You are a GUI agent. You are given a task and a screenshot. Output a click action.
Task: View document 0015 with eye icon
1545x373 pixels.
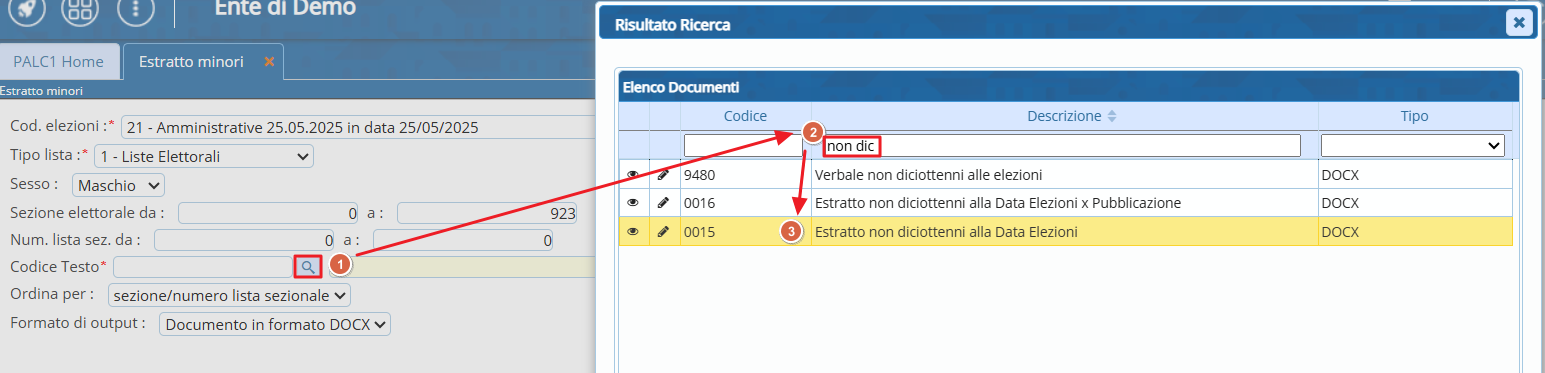click(633, 232)
